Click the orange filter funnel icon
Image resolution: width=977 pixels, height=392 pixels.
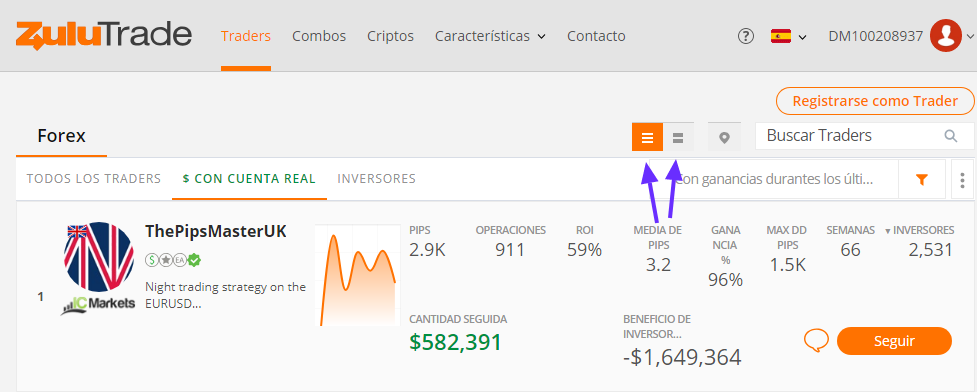tap(922, 179)
